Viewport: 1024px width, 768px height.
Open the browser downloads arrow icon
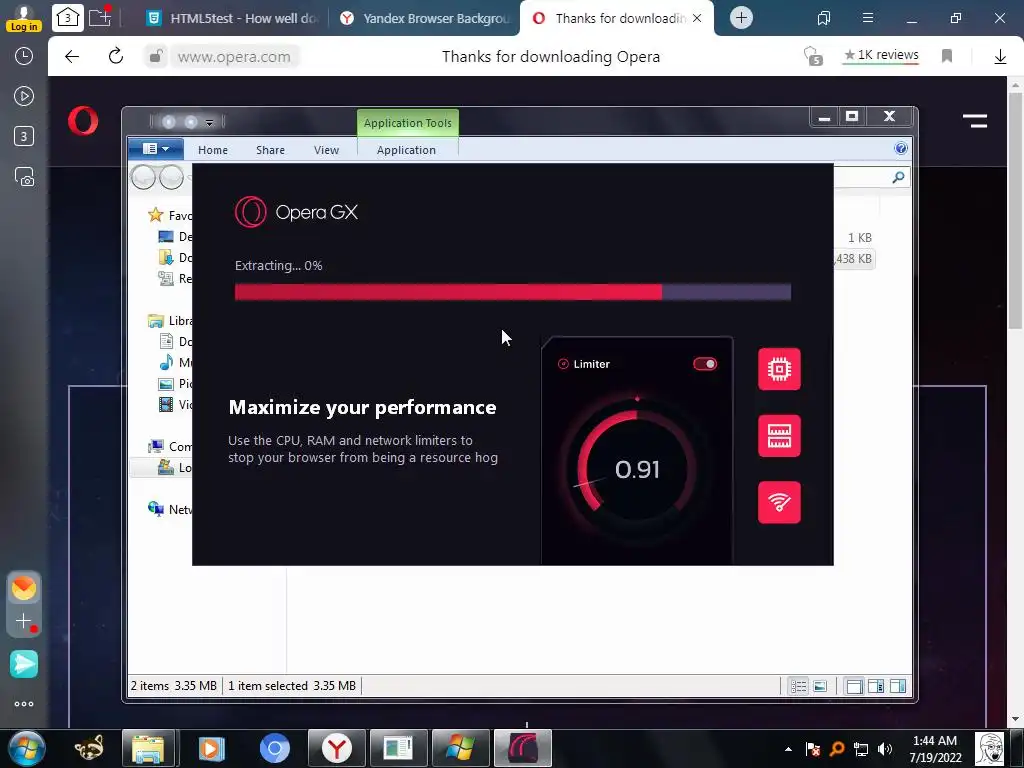coord(1000,57)
